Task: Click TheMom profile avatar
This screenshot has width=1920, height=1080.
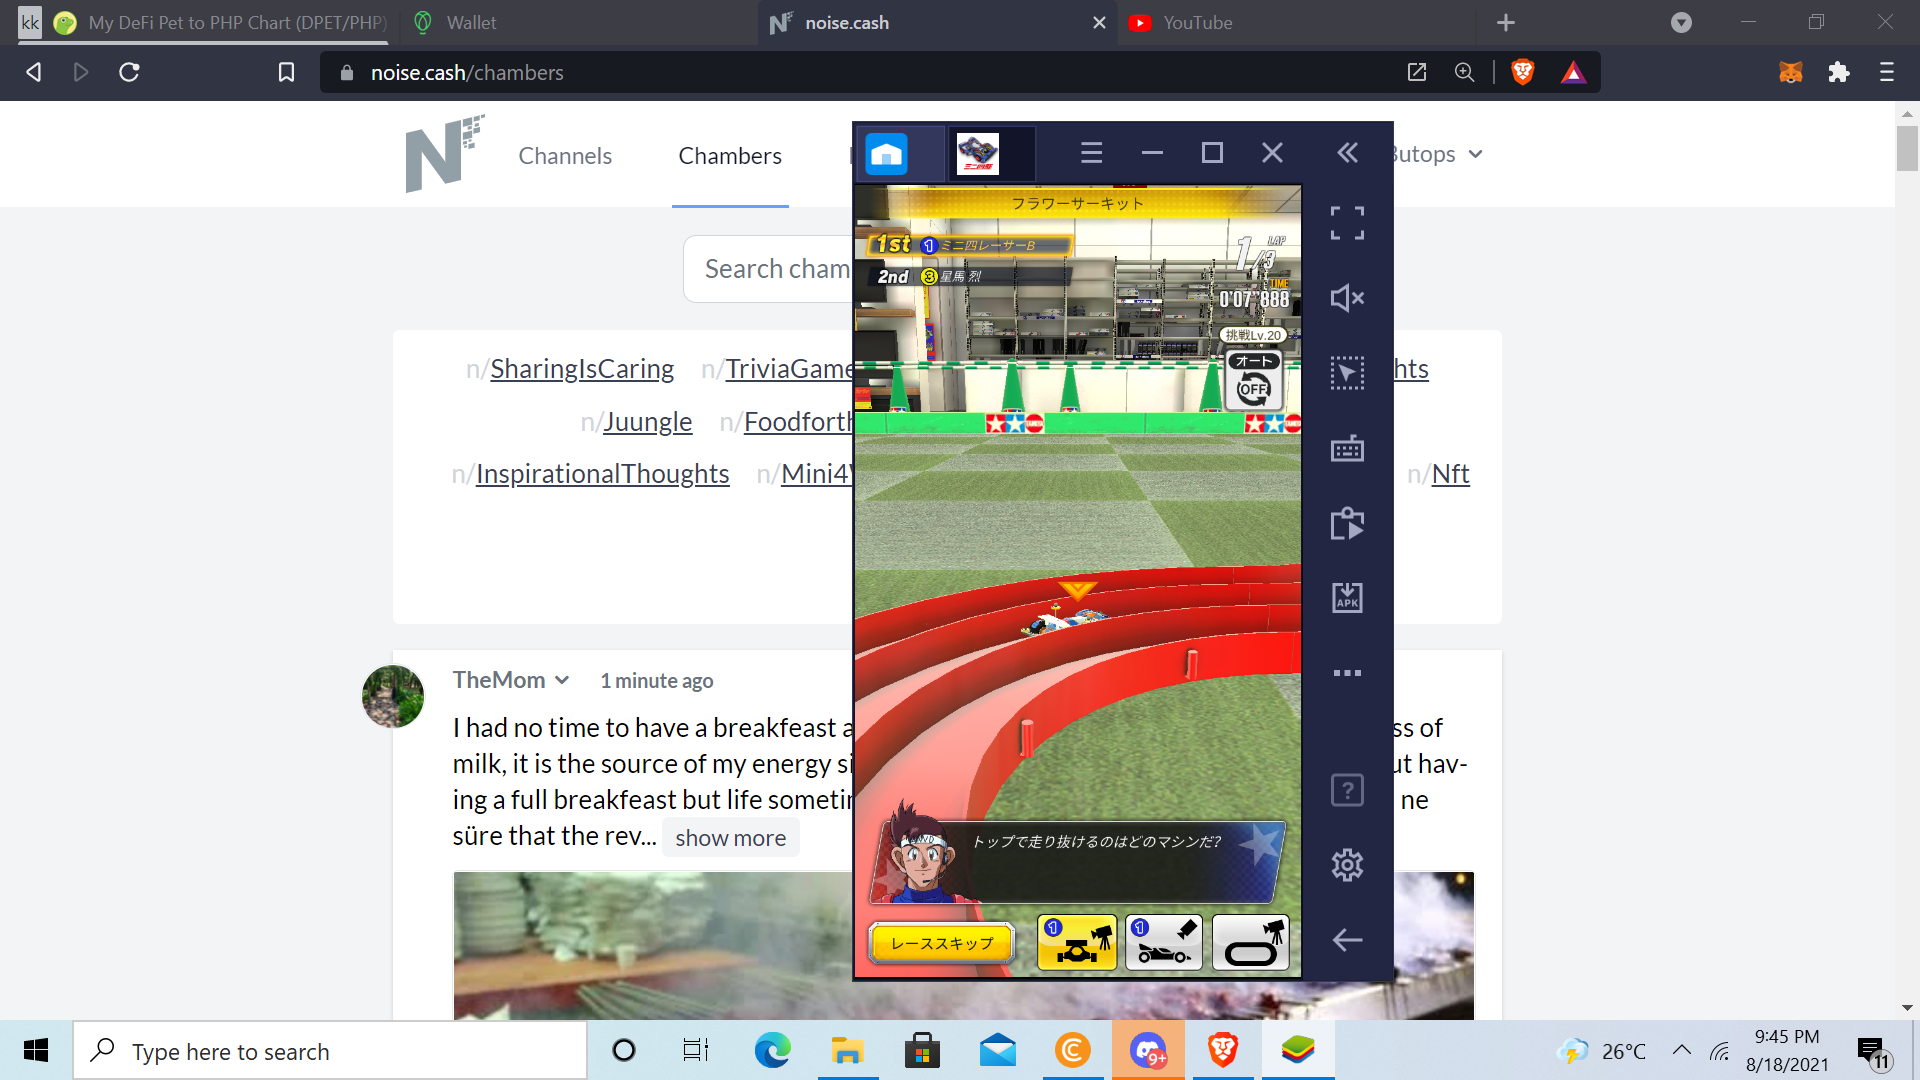Action: tap(393, 696)
